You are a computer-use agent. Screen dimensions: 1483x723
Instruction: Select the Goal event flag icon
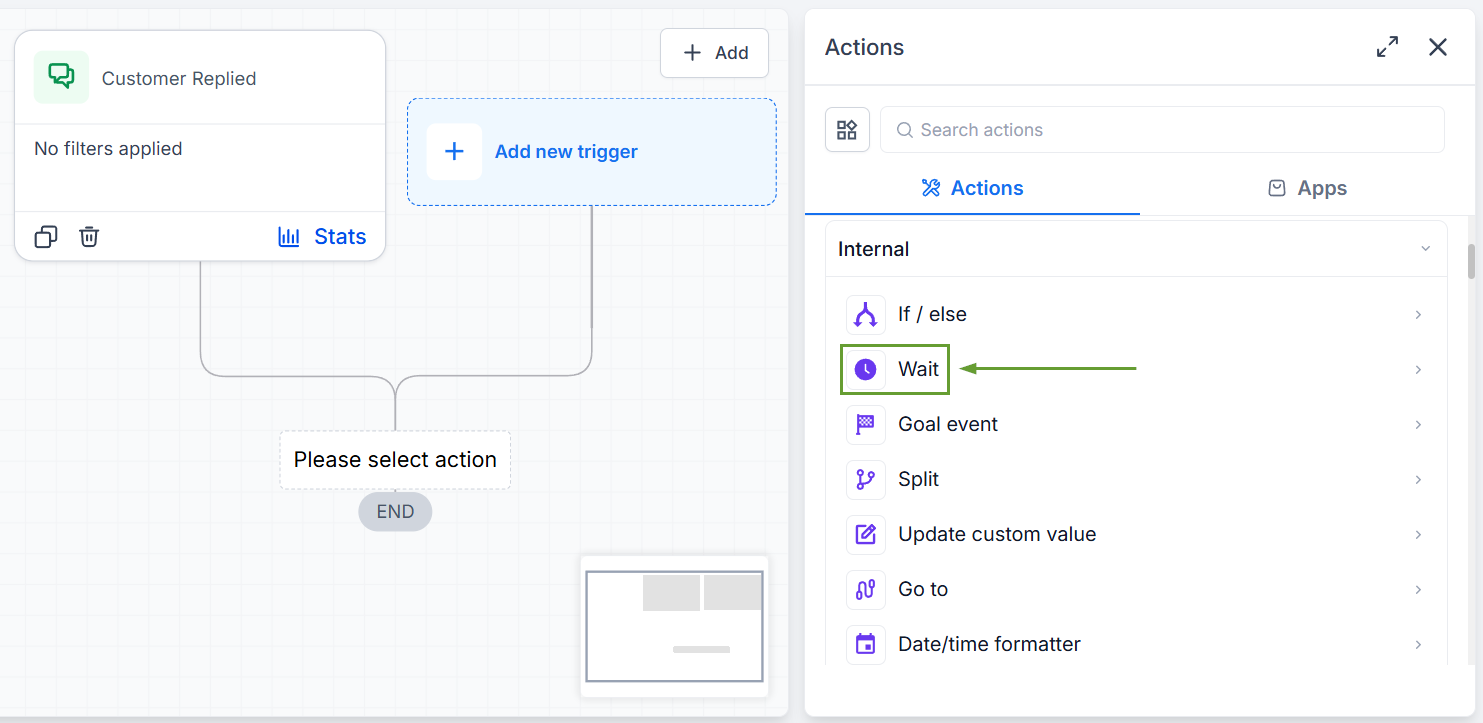[865, 424]
